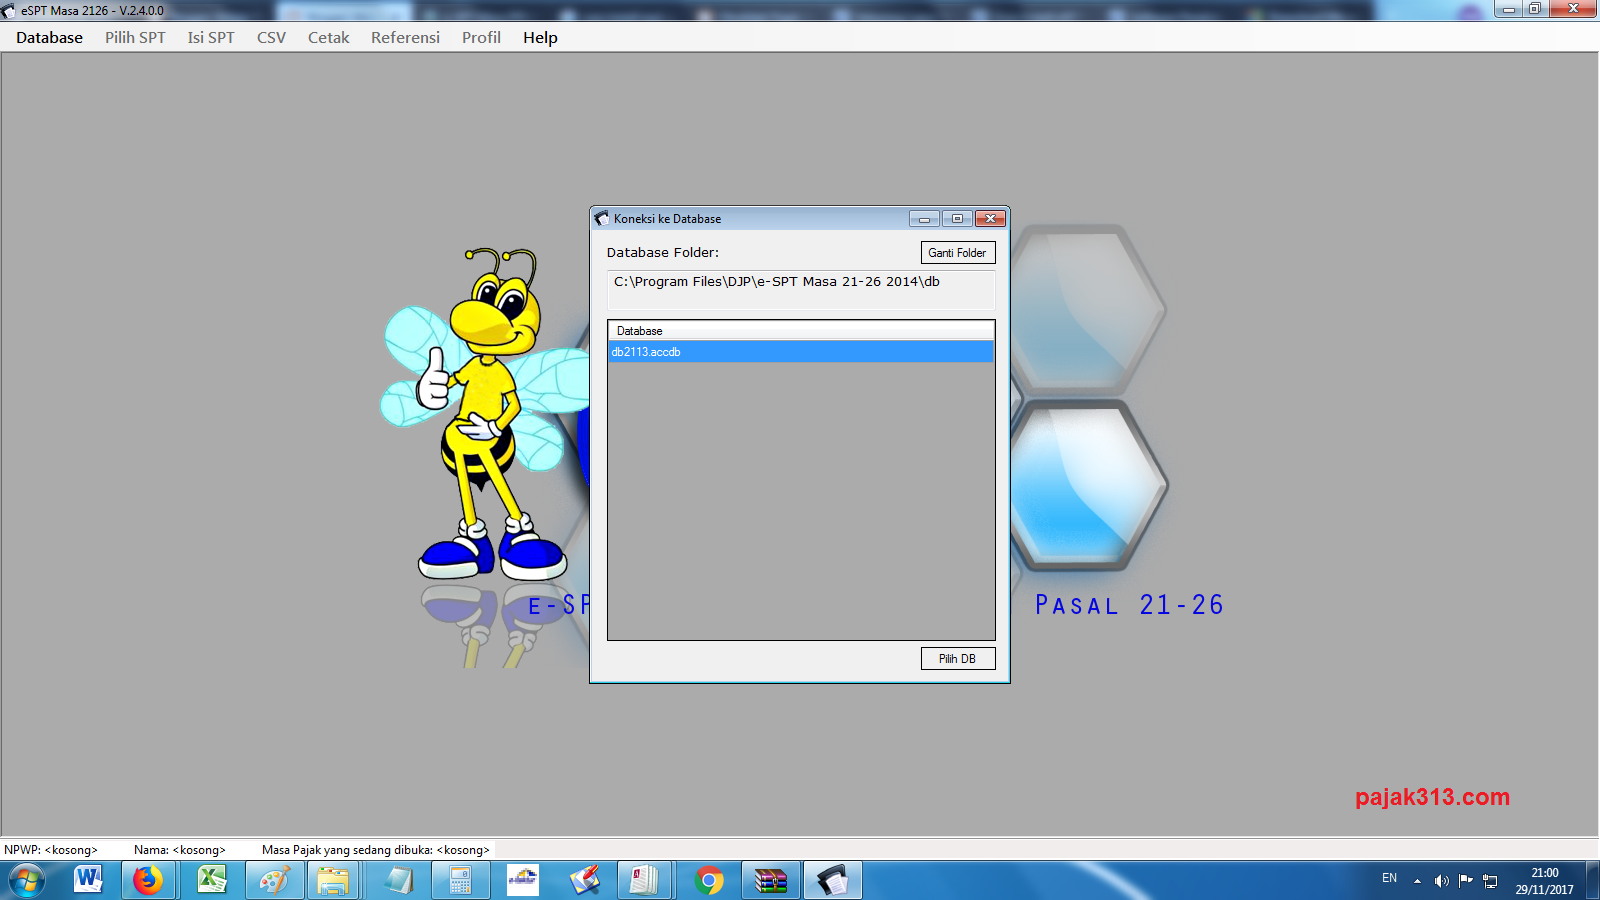Screen dimensions: 1600x900
Task: Click the Koneksi ke Database title bar icon
Action: coord(601,218)
